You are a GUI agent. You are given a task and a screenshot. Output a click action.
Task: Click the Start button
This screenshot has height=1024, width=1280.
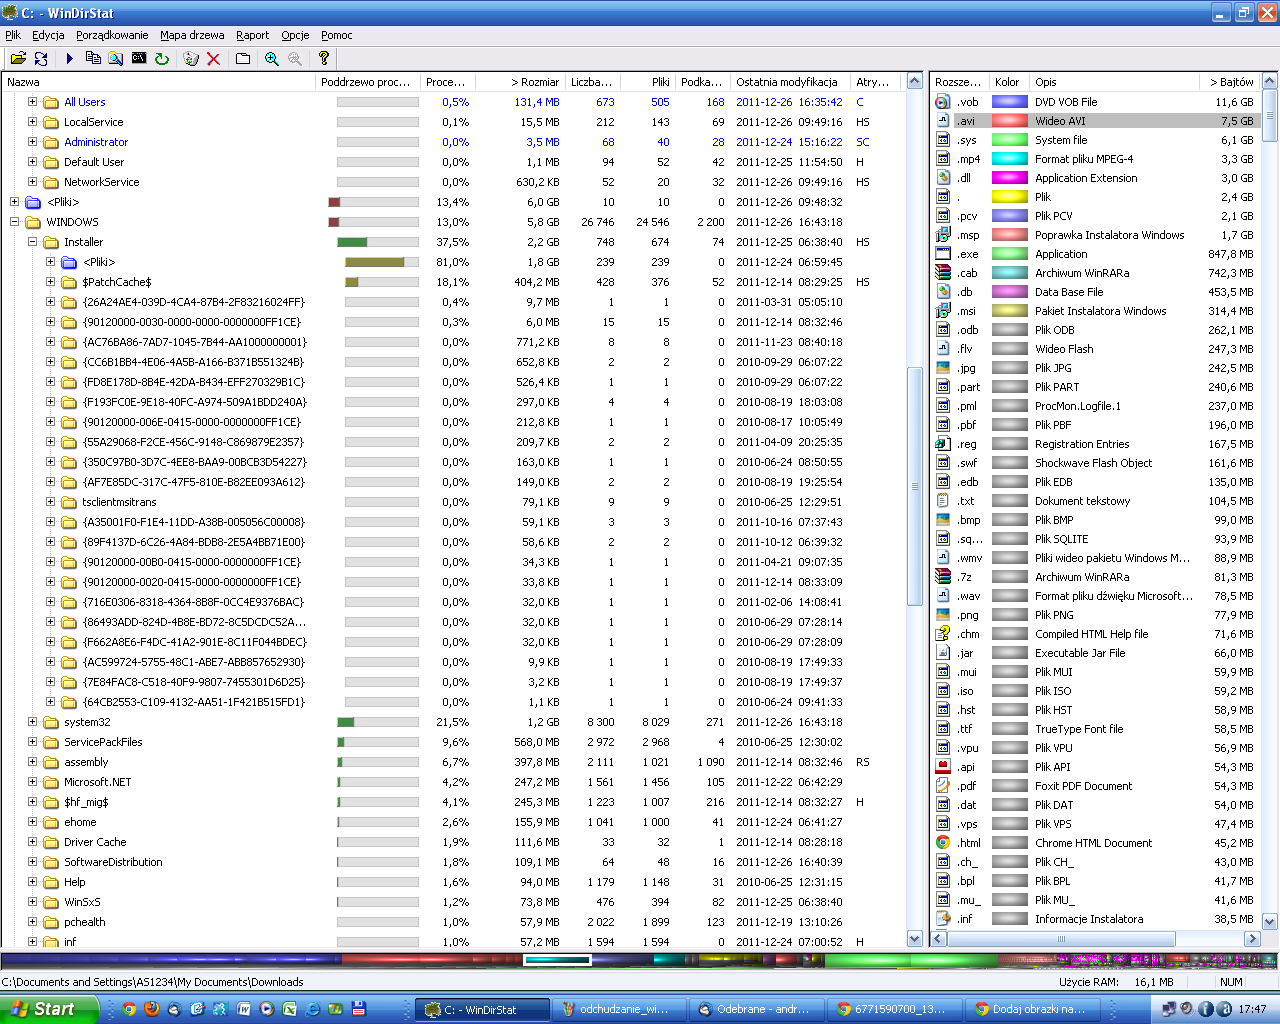pos(49,1009)
